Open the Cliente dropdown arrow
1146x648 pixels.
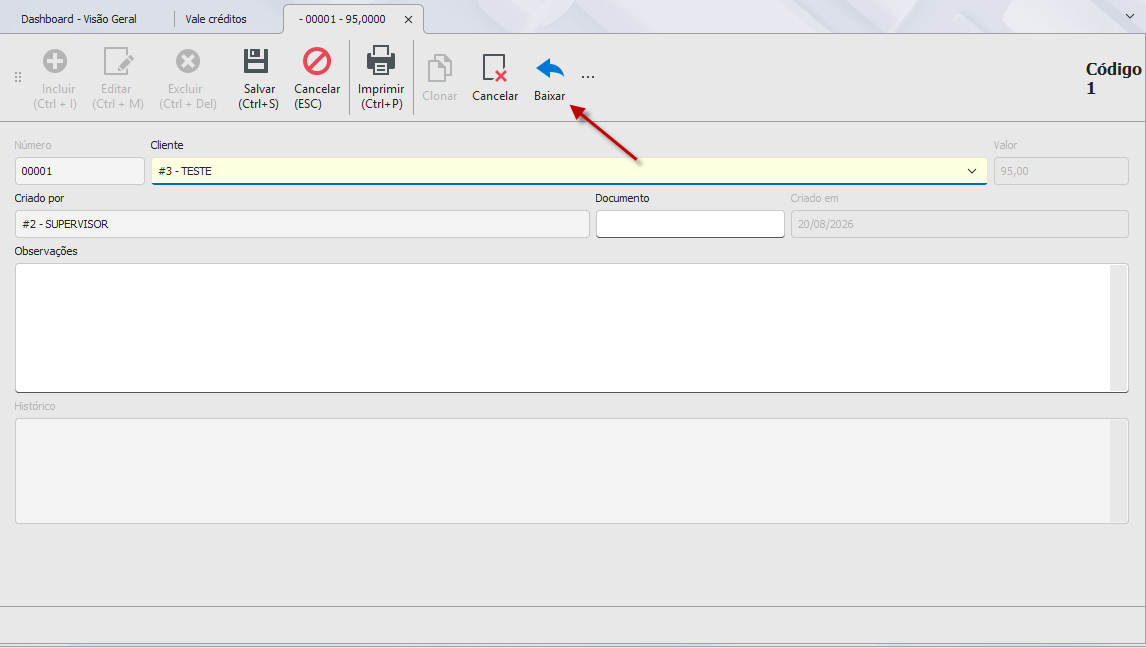point(972,171)
